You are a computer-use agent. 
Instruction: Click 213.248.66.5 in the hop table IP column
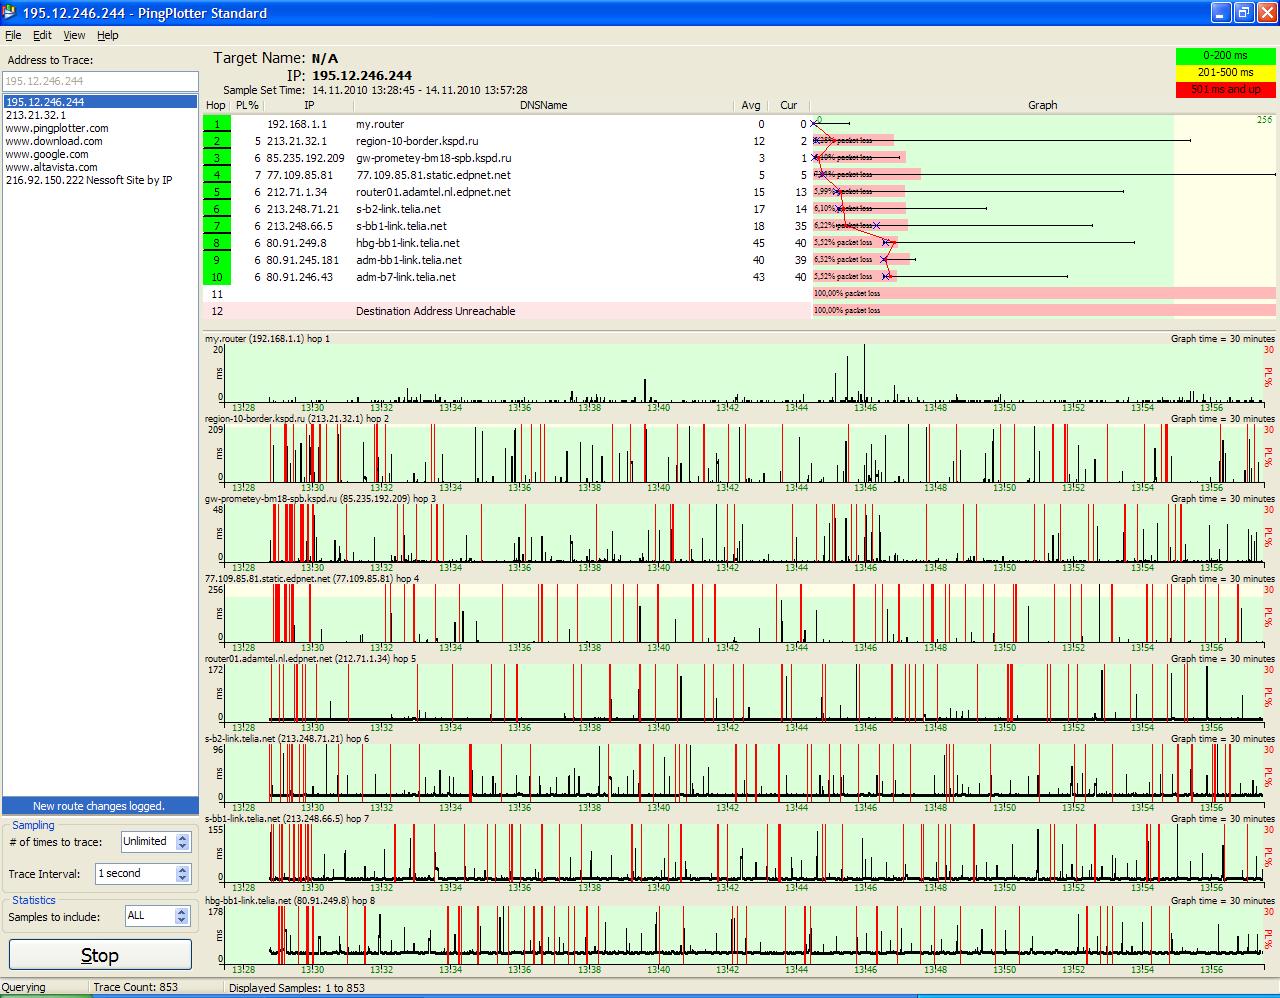[x=300, y=226]
